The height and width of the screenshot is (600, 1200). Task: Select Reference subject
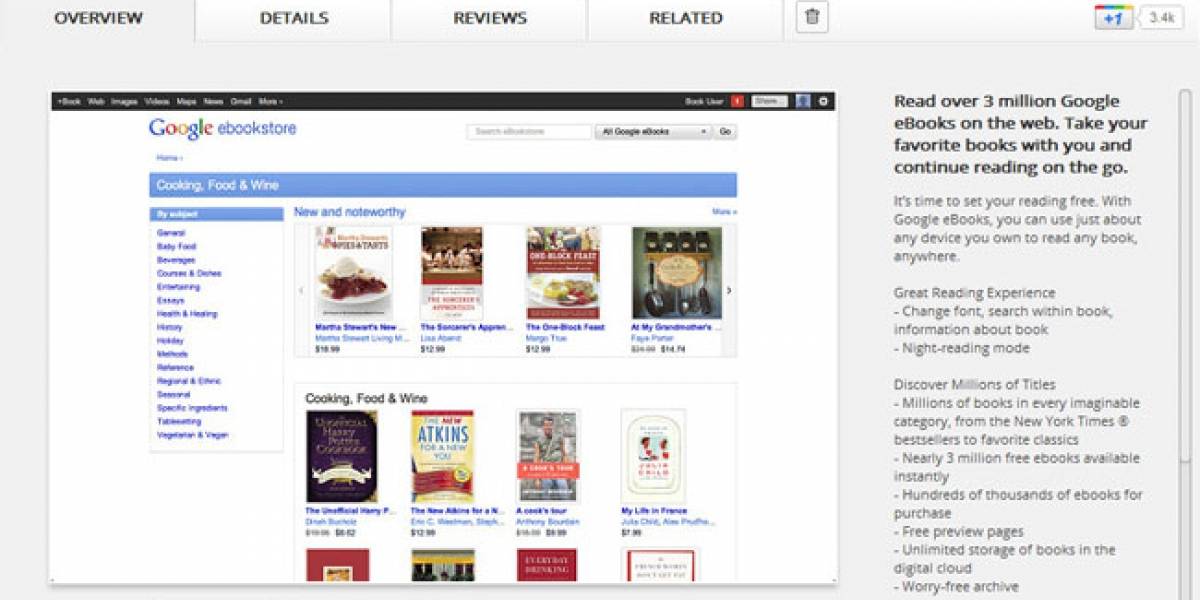click(x=175, y=368)
